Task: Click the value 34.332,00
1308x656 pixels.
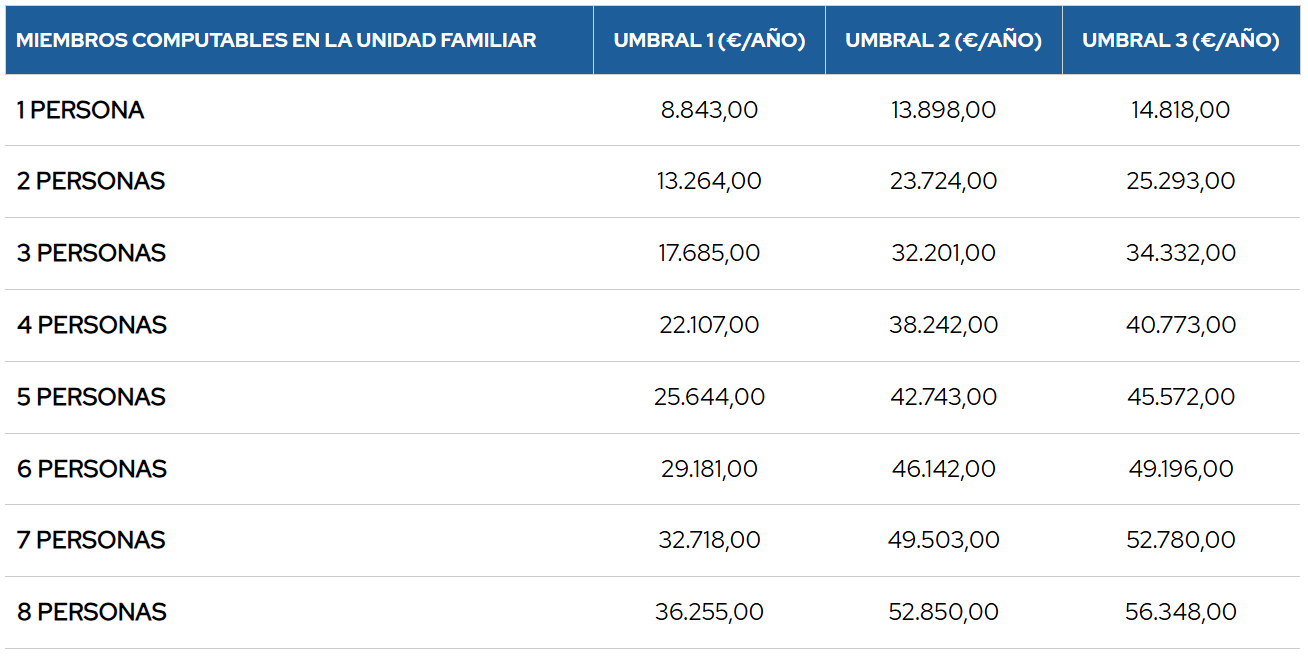Action: point(1180,253)
